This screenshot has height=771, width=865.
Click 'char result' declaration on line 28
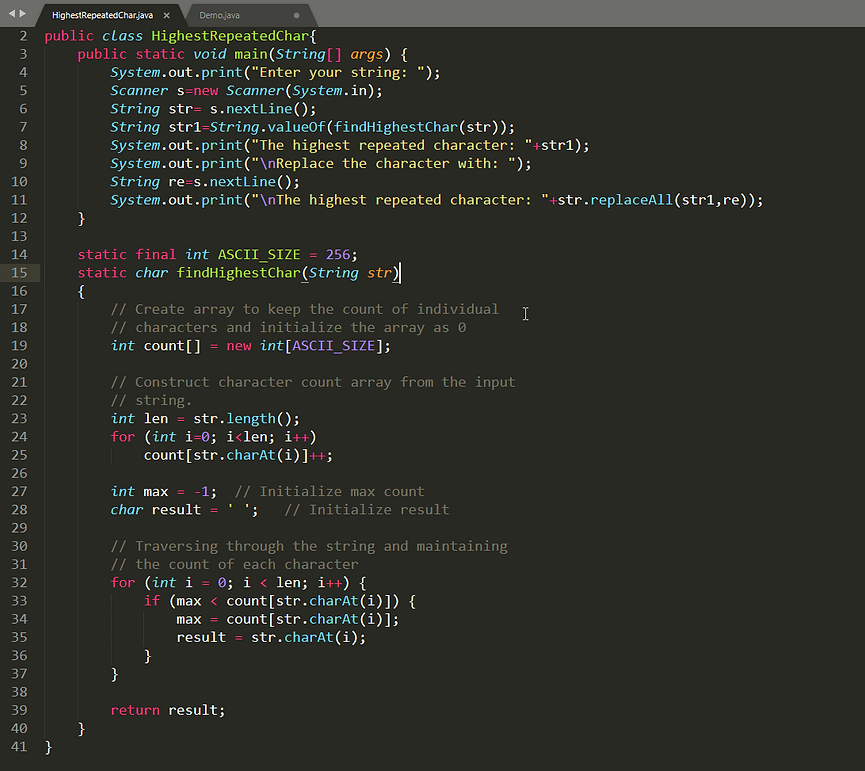(156, 509)
